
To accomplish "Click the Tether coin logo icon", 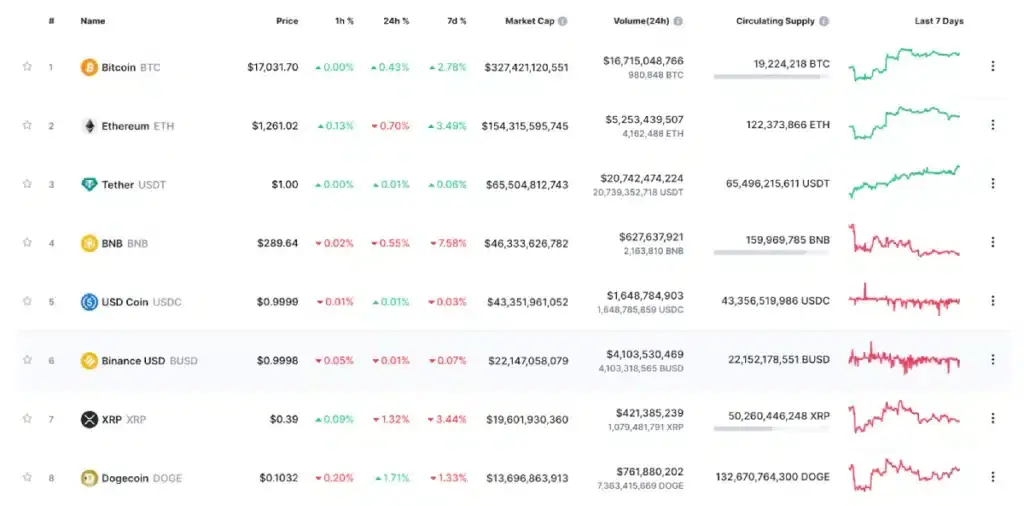I will [89, 185].
